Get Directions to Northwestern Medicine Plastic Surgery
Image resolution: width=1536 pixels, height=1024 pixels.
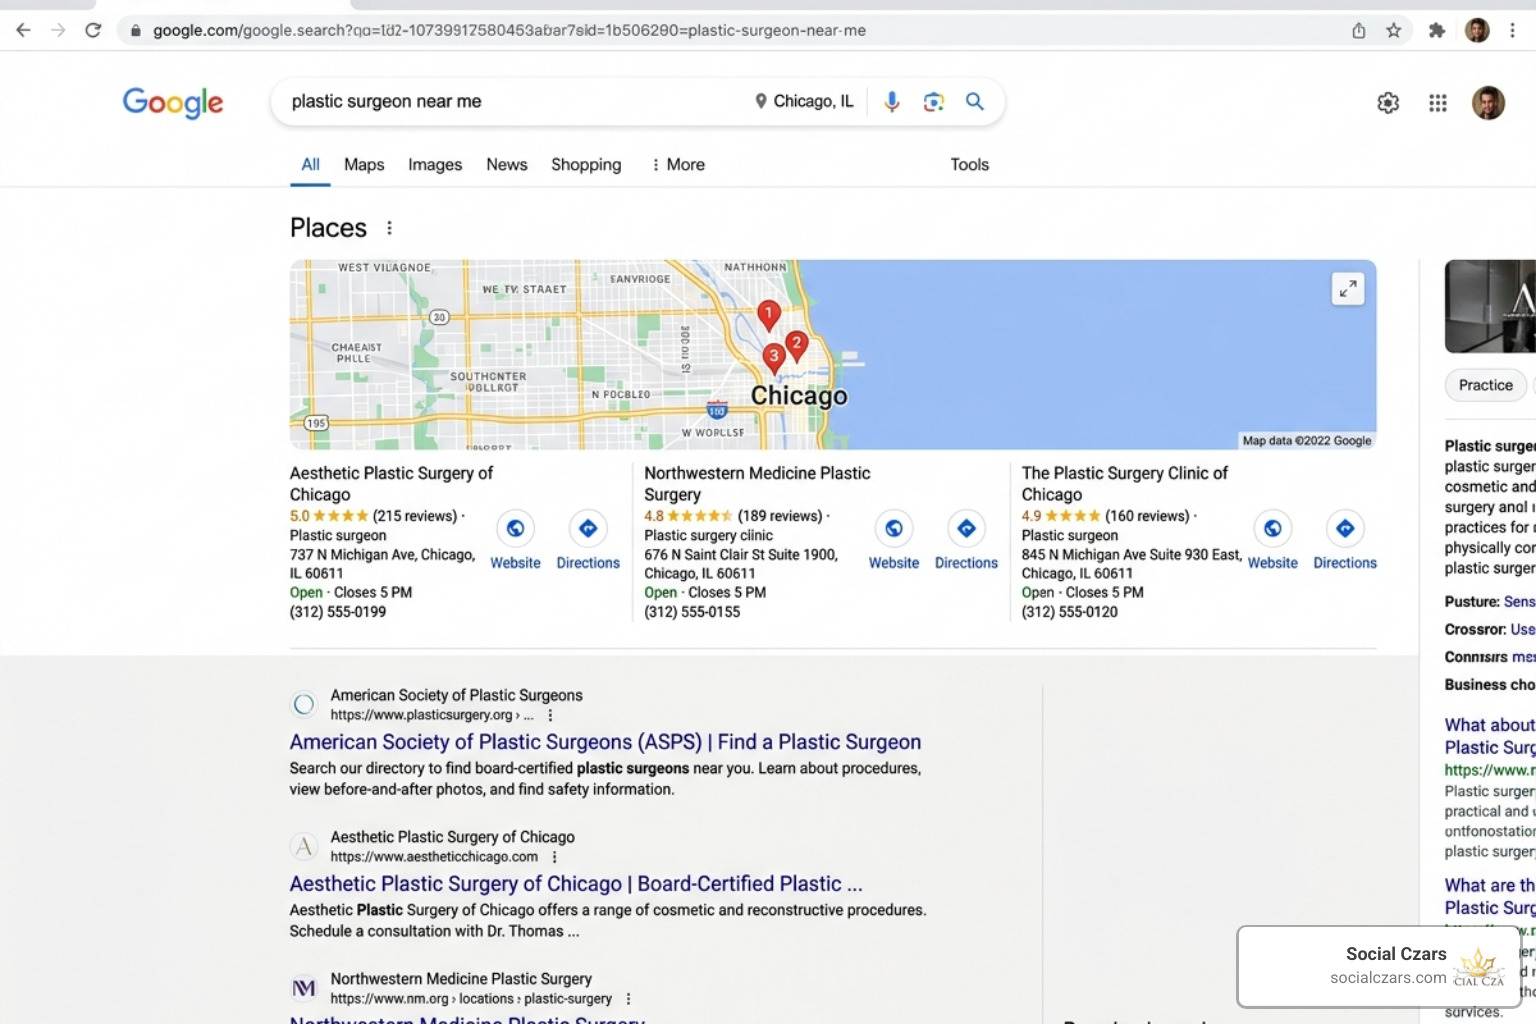966,541
